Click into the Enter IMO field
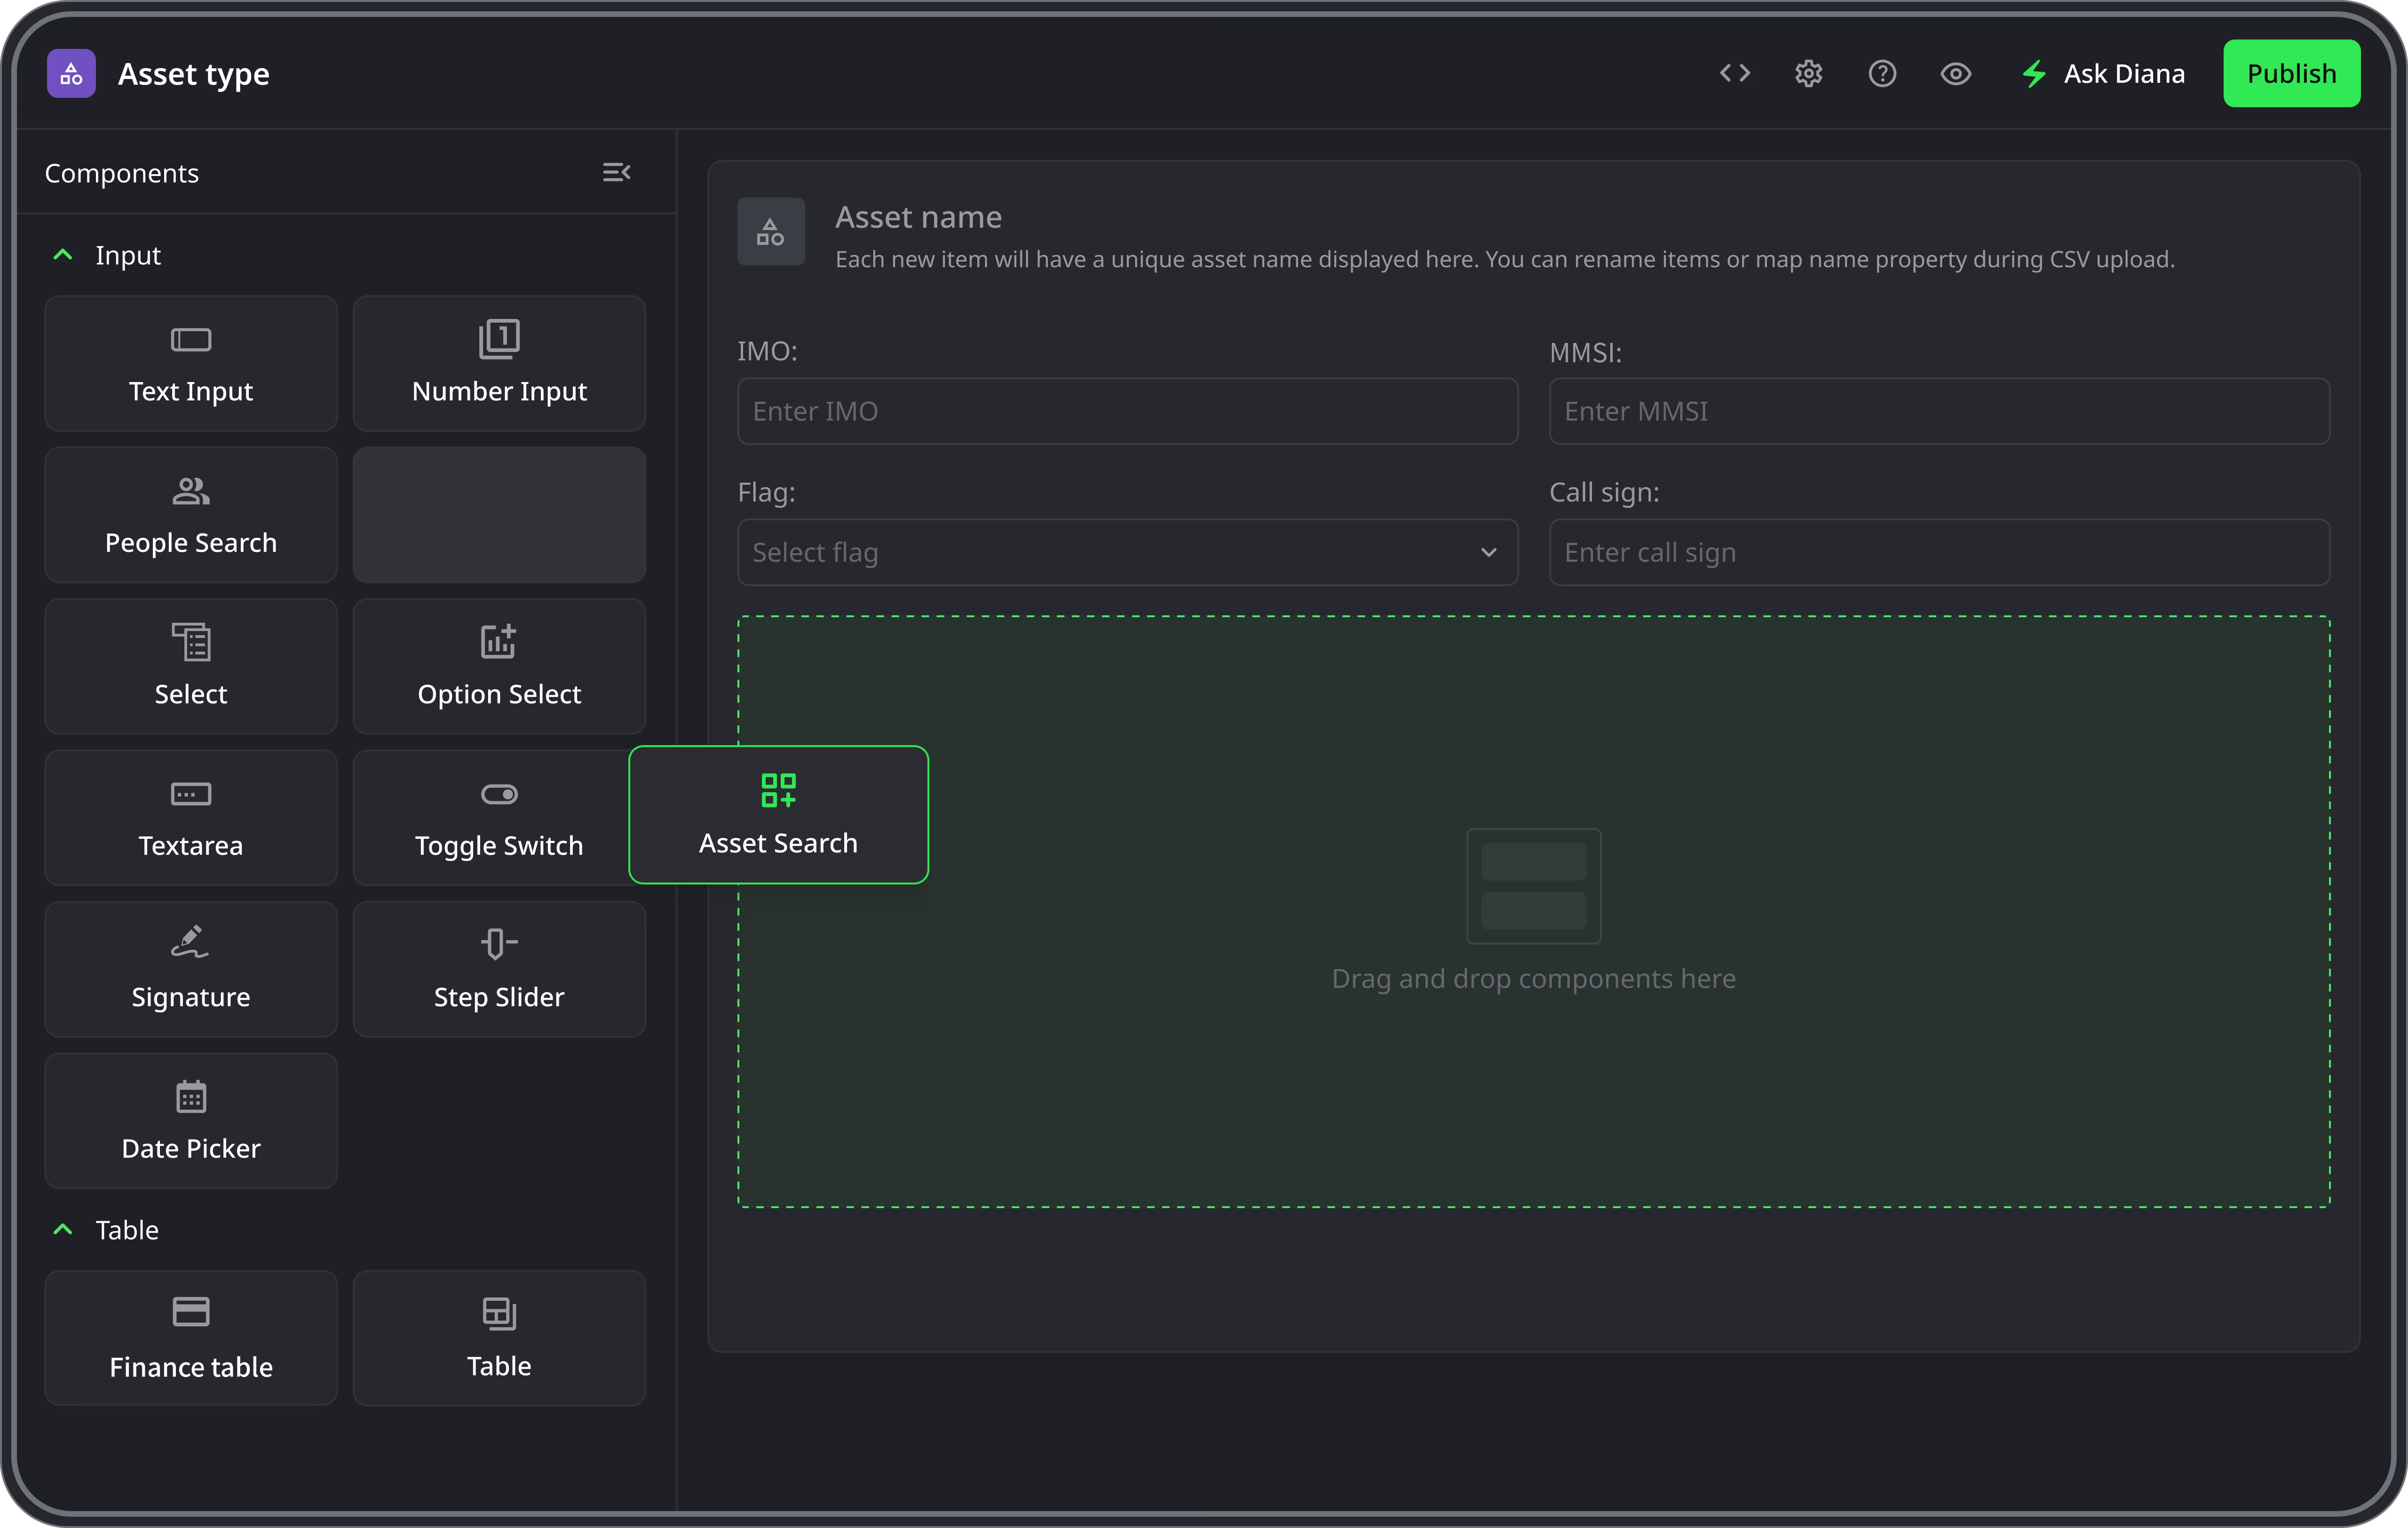Image resolution: width=2408 pixels, height=1528 pixels. tap(1127, 411)
